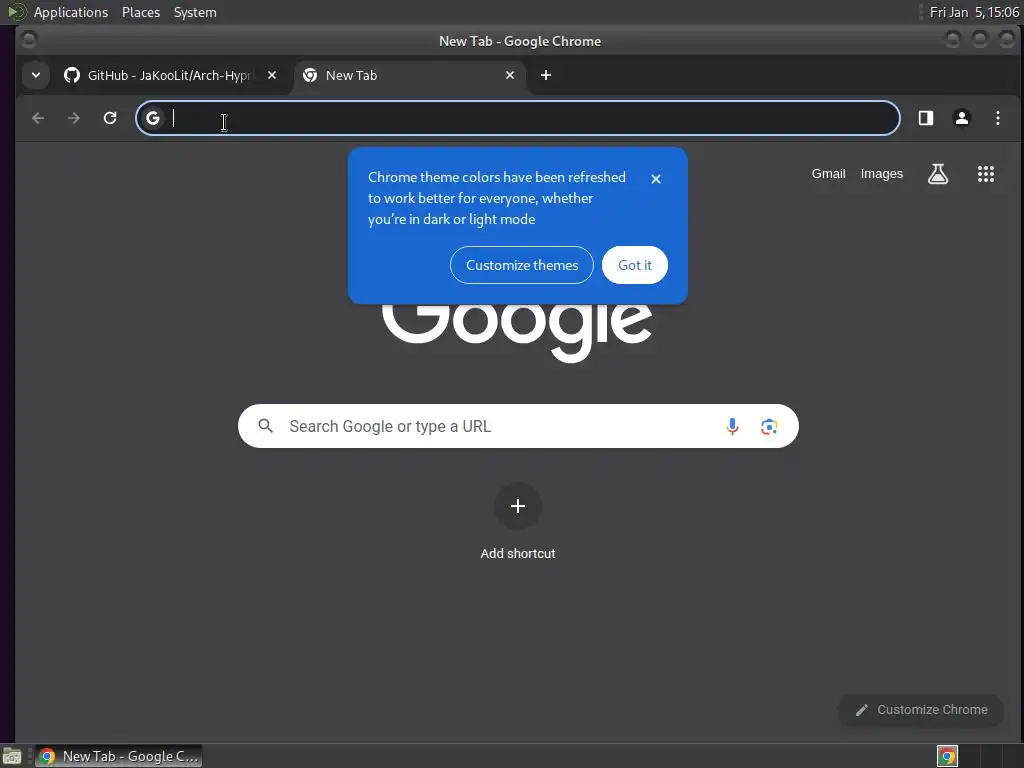This screenshot has width=1024, height=768.
Task: Click the Google icon in address bar
Action: (x=153, y=118)
